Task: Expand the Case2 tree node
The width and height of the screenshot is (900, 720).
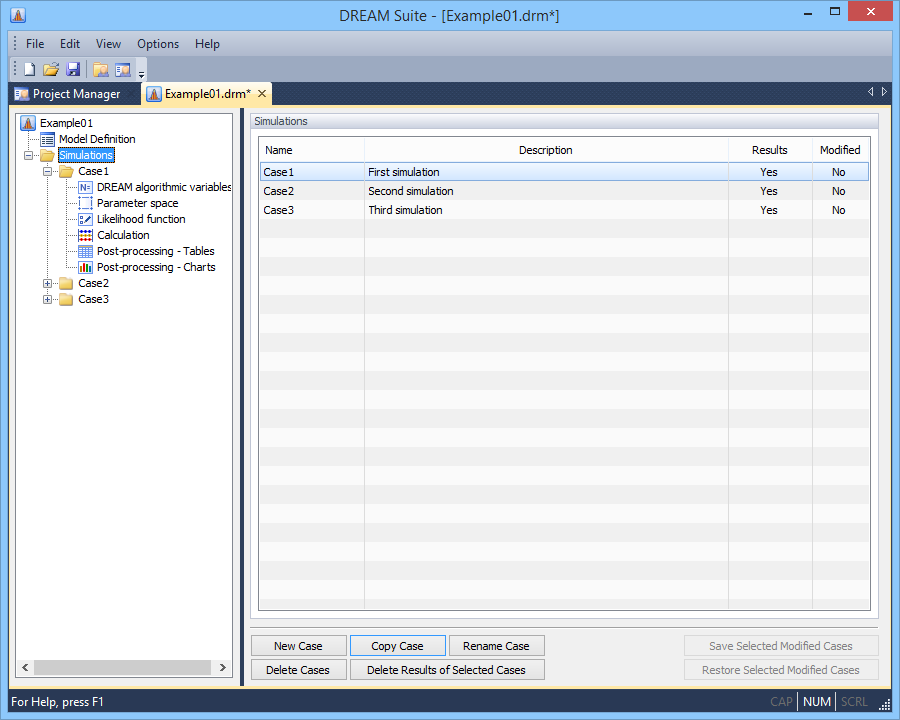Action: 47,284
